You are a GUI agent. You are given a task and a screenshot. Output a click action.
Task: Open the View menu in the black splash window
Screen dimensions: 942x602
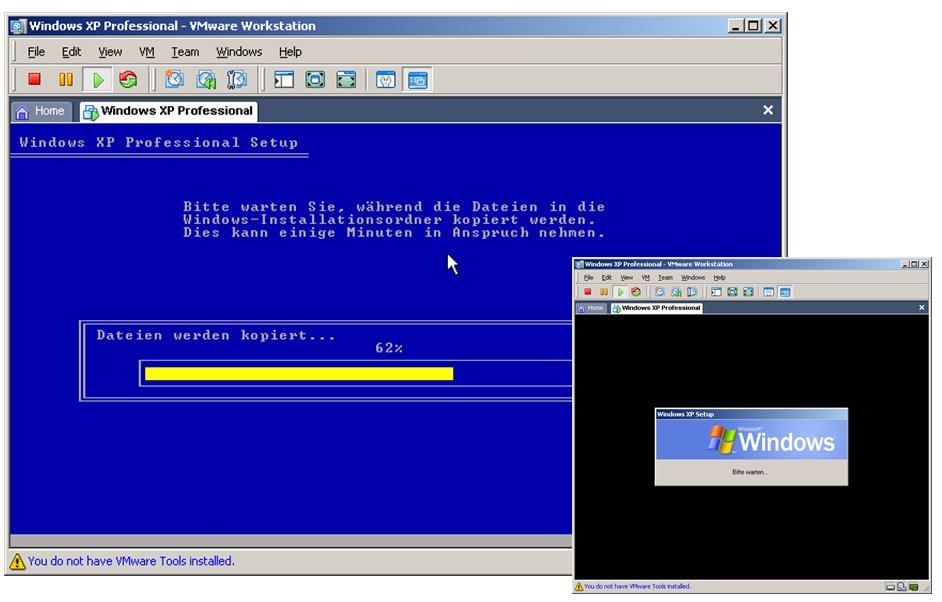coord(627,278)
